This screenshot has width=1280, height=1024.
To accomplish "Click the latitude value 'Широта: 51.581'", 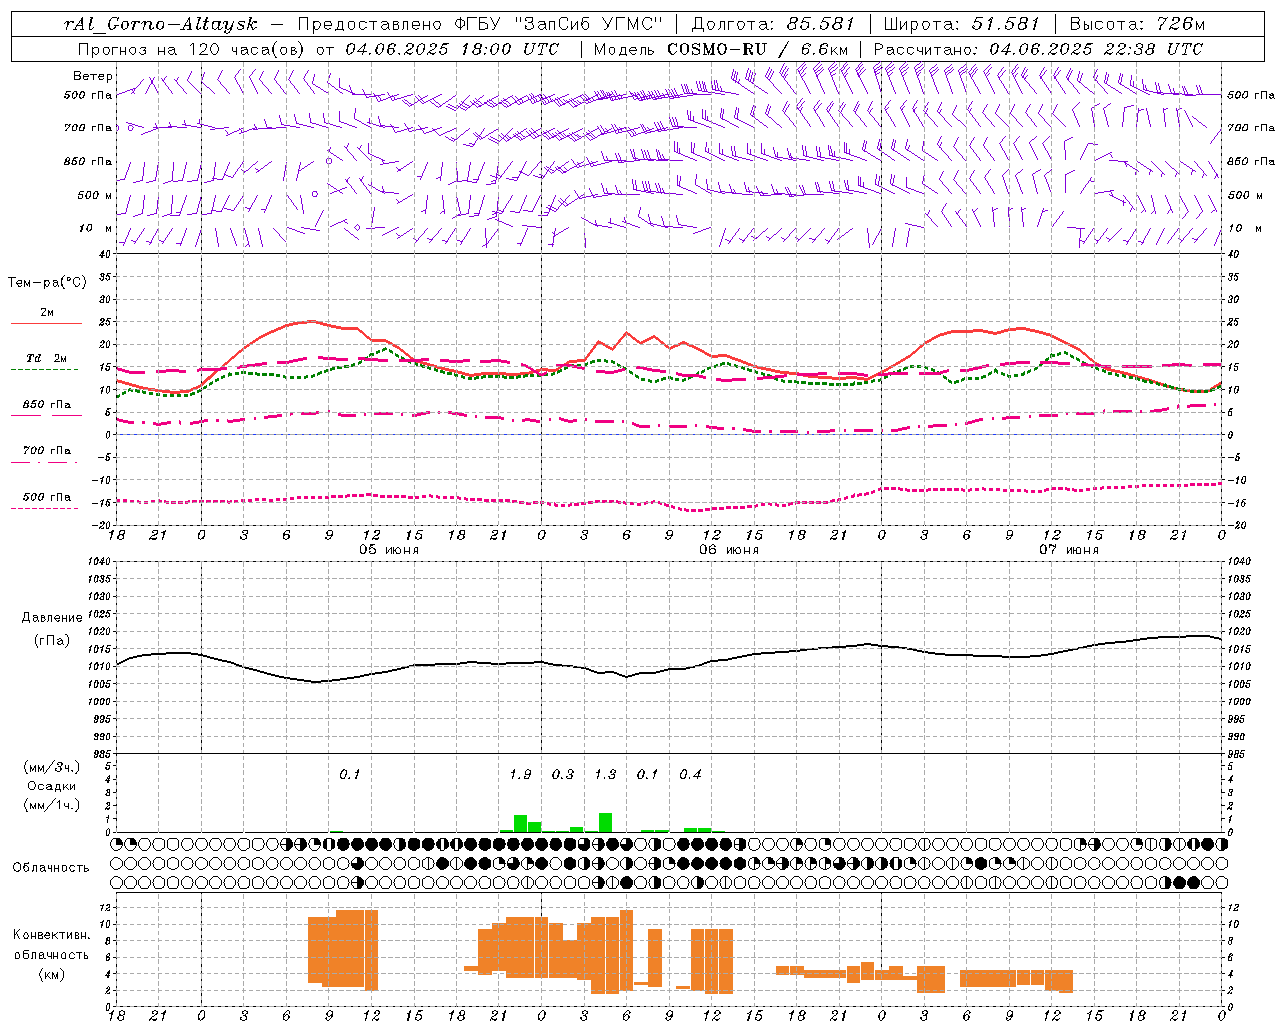I will [962, 24].
